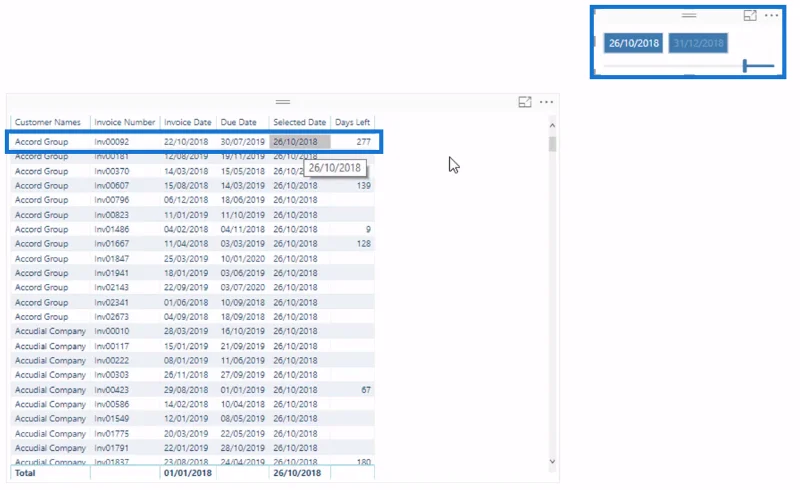Sort by the Selected Date column header
The width and height of the screenshot is (800, 490).
(x=299, y=122)
